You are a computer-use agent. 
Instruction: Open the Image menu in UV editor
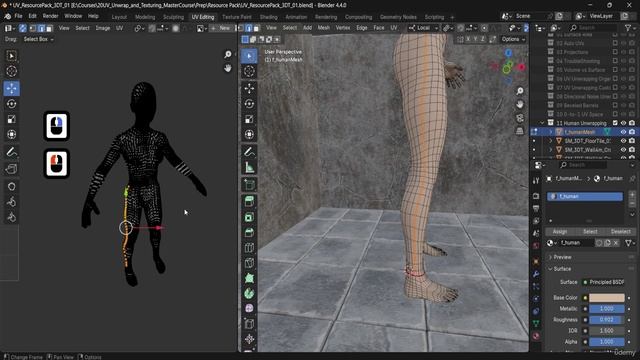(x=103, y=28)
